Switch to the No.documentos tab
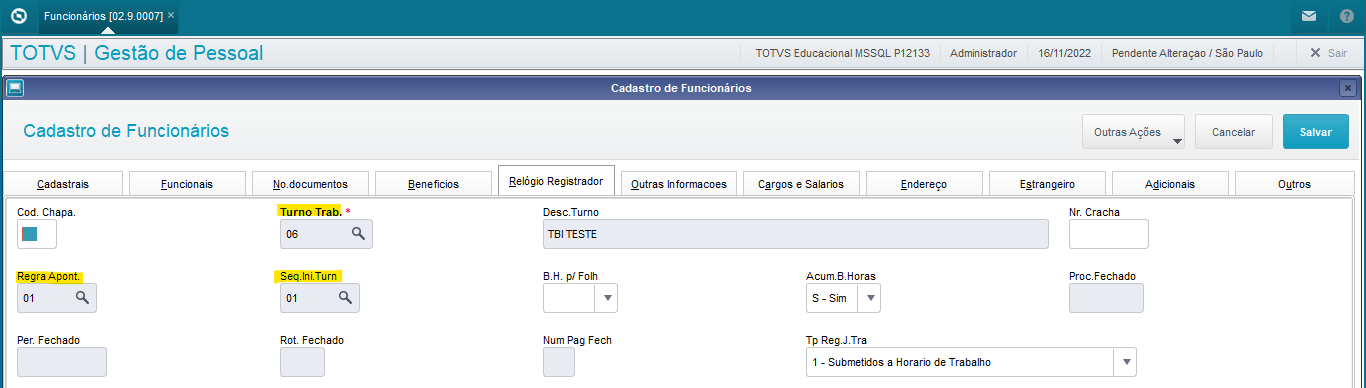1366x388 pixels. click(x=310, y=184)
